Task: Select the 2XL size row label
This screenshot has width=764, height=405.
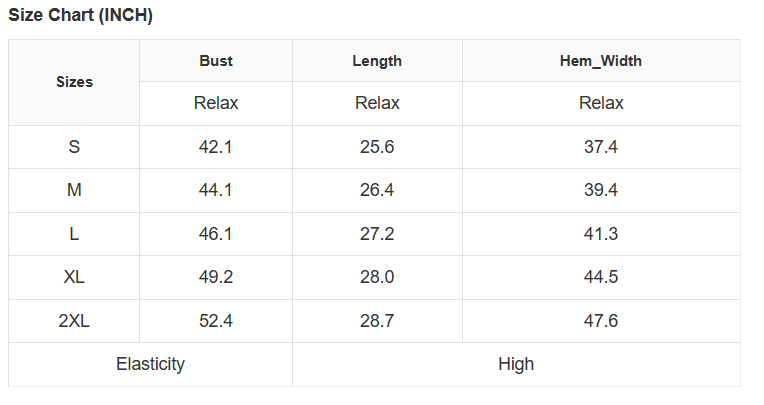Action: 74,321
